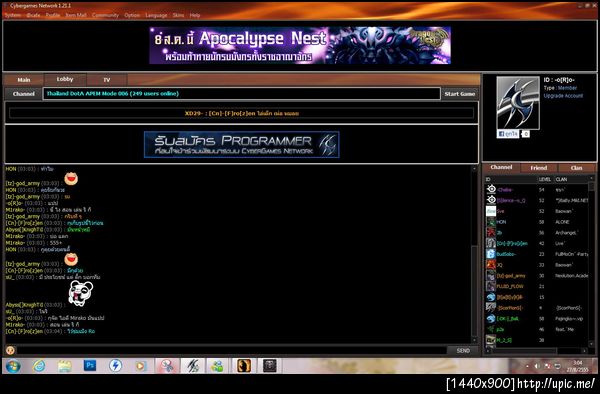Click avatar icon of FLUID_FLOW user

491,286
